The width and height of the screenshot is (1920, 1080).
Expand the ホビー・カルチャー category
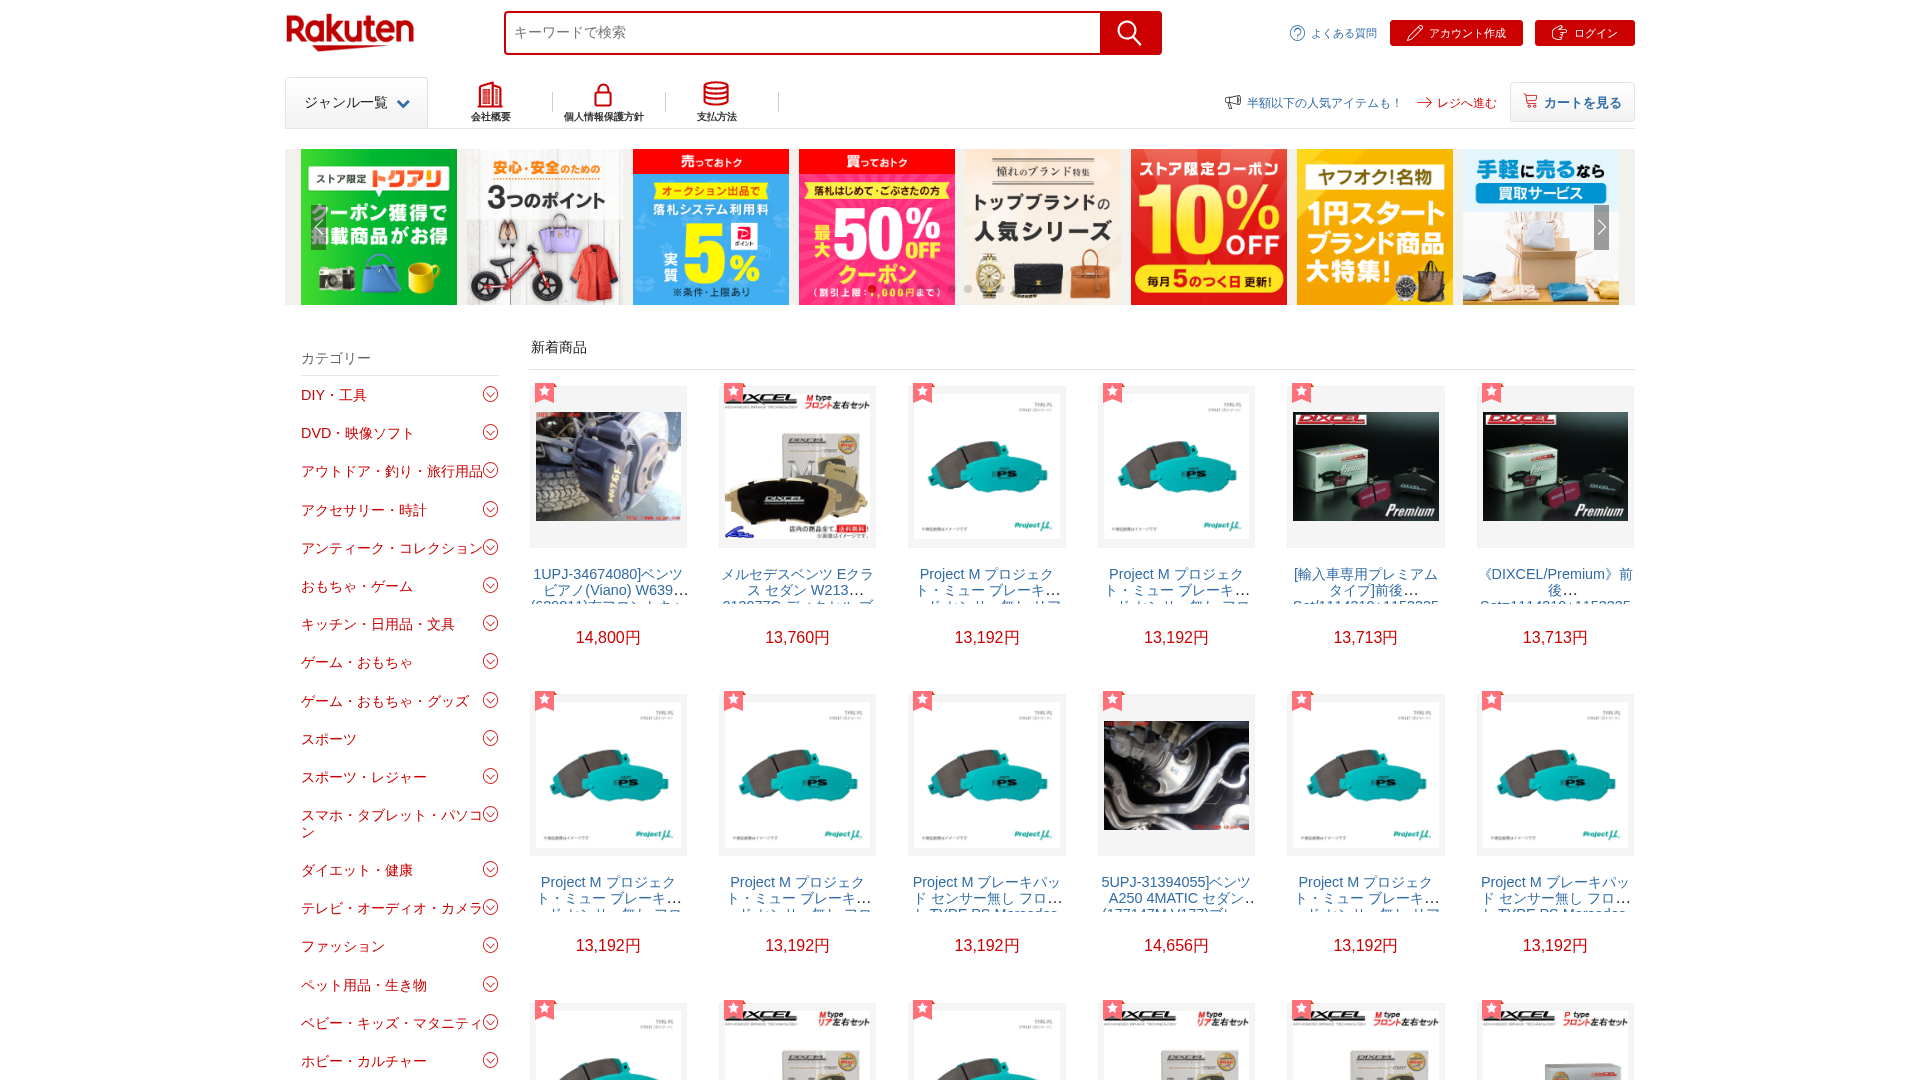tap(490, 1061)
